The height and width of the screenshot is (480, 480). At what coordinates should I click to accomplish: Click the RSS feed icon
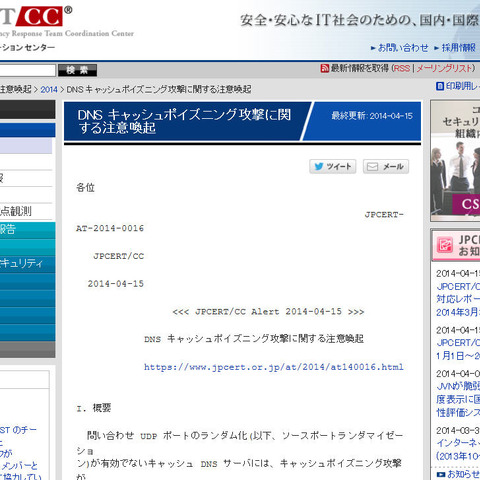click(324, 68)
